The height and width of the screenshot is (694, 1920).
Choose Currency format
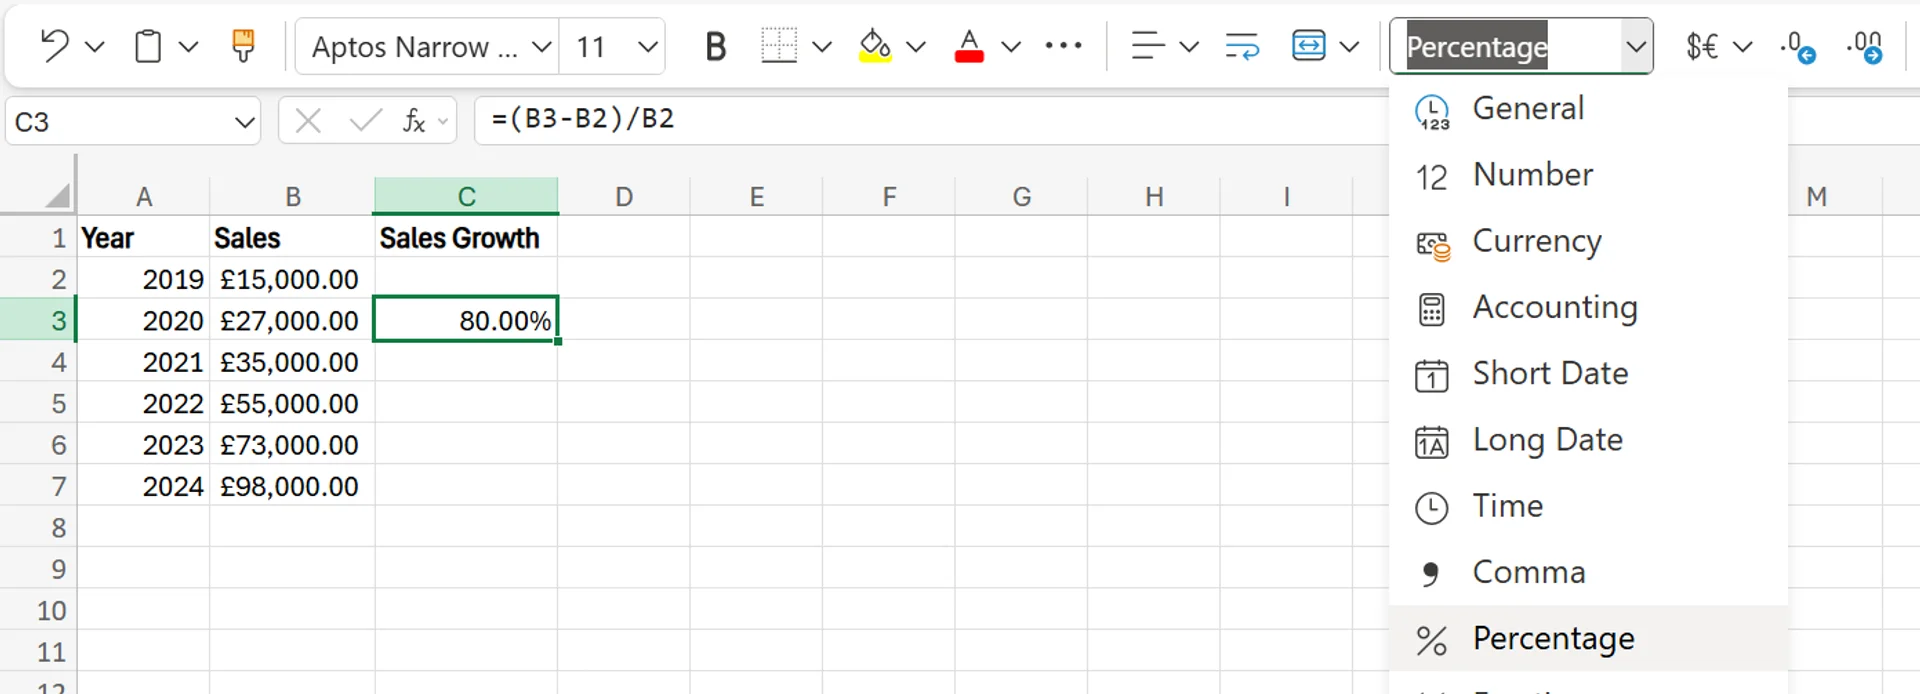[x=1588, y=241]
